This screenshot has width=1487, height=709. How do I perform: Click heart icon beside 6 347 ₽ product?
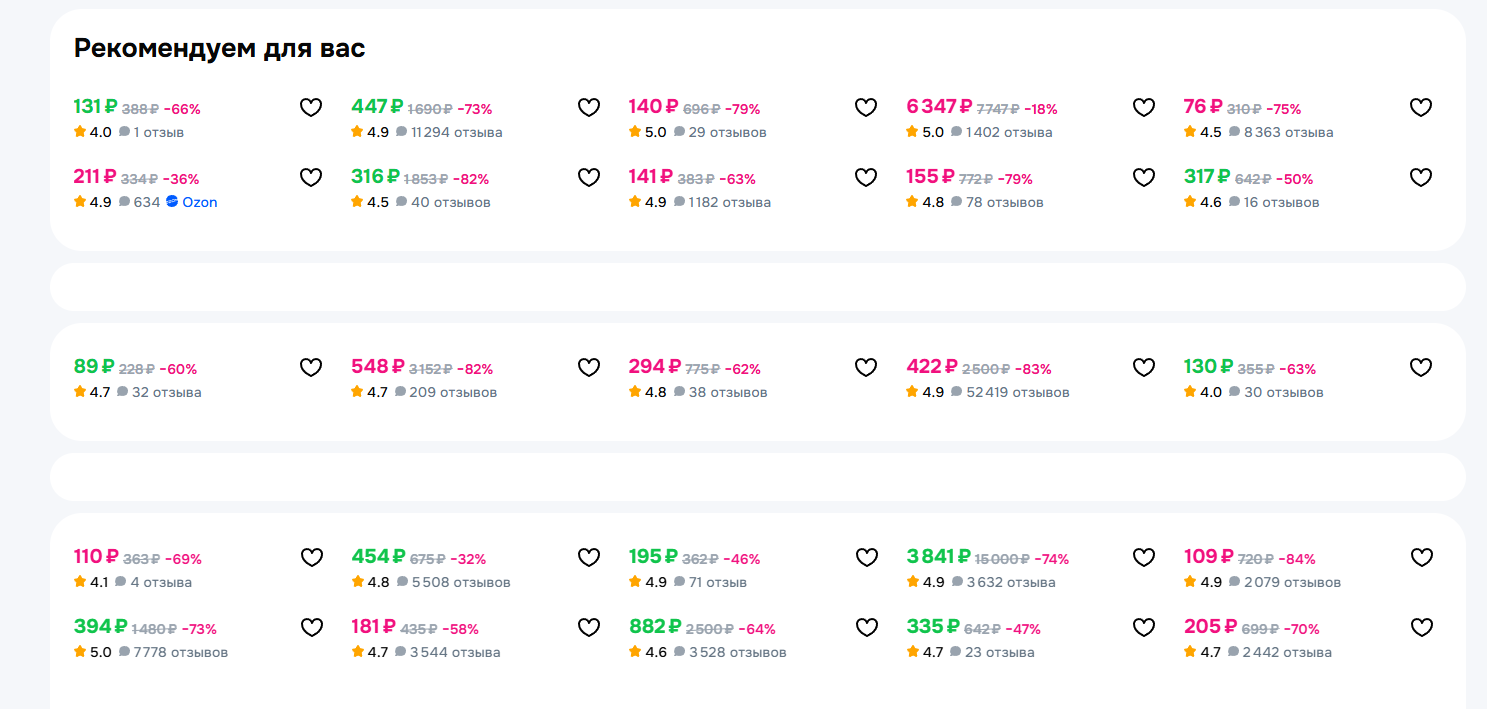tap(1144, 108)
